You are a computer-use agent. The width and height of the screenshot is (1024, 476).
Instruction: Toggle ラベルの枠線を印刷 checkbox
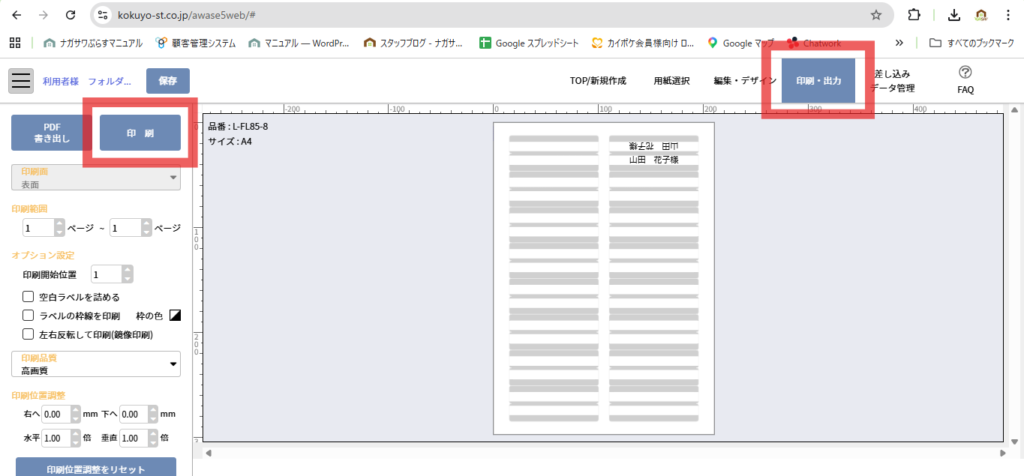[x=29, y=316]
